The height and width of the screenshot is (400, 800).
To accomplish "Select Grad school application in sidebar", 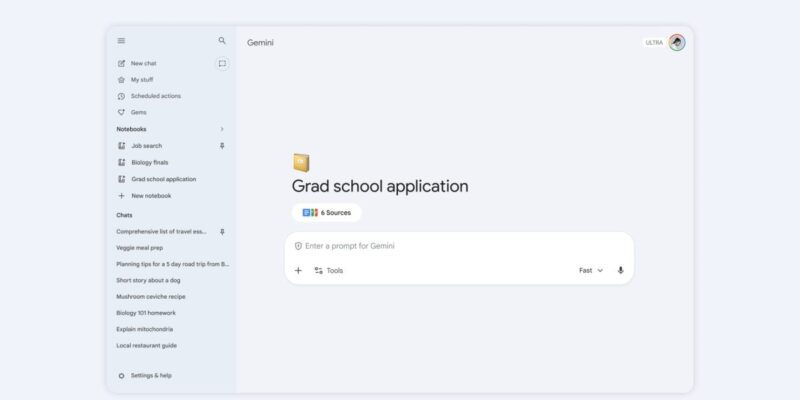I will (163, 179).
